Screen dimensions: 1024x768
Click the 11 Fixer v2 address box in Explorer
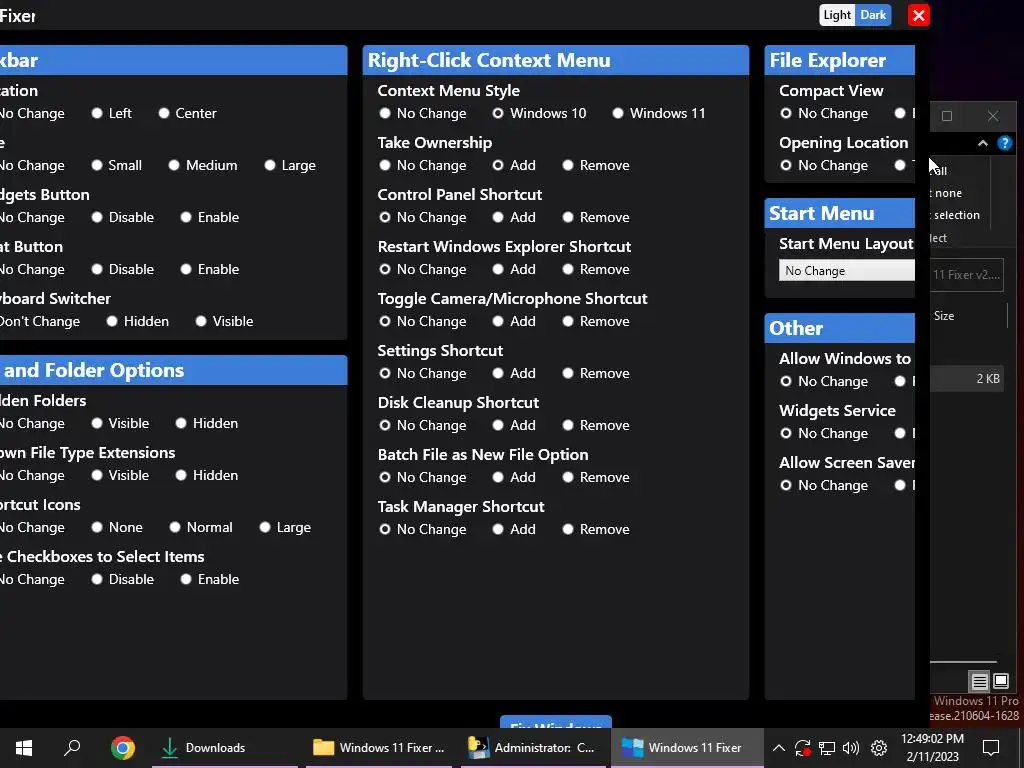click(967, 275)
